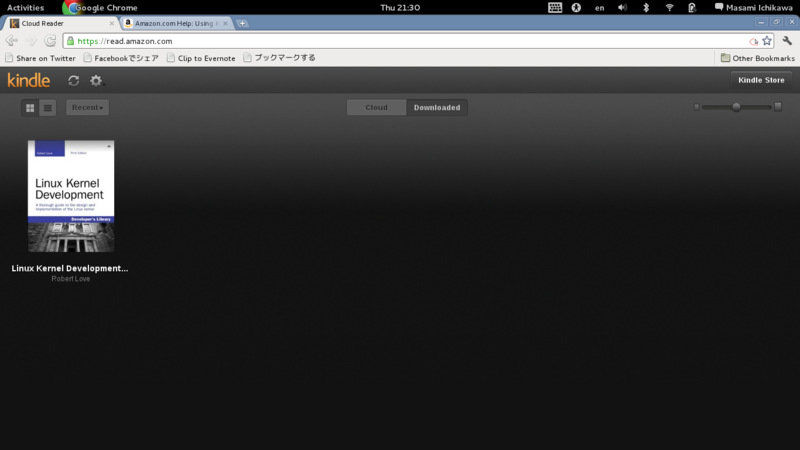
Task: Open the Kindle Store
Action: [x=761, y=80]
